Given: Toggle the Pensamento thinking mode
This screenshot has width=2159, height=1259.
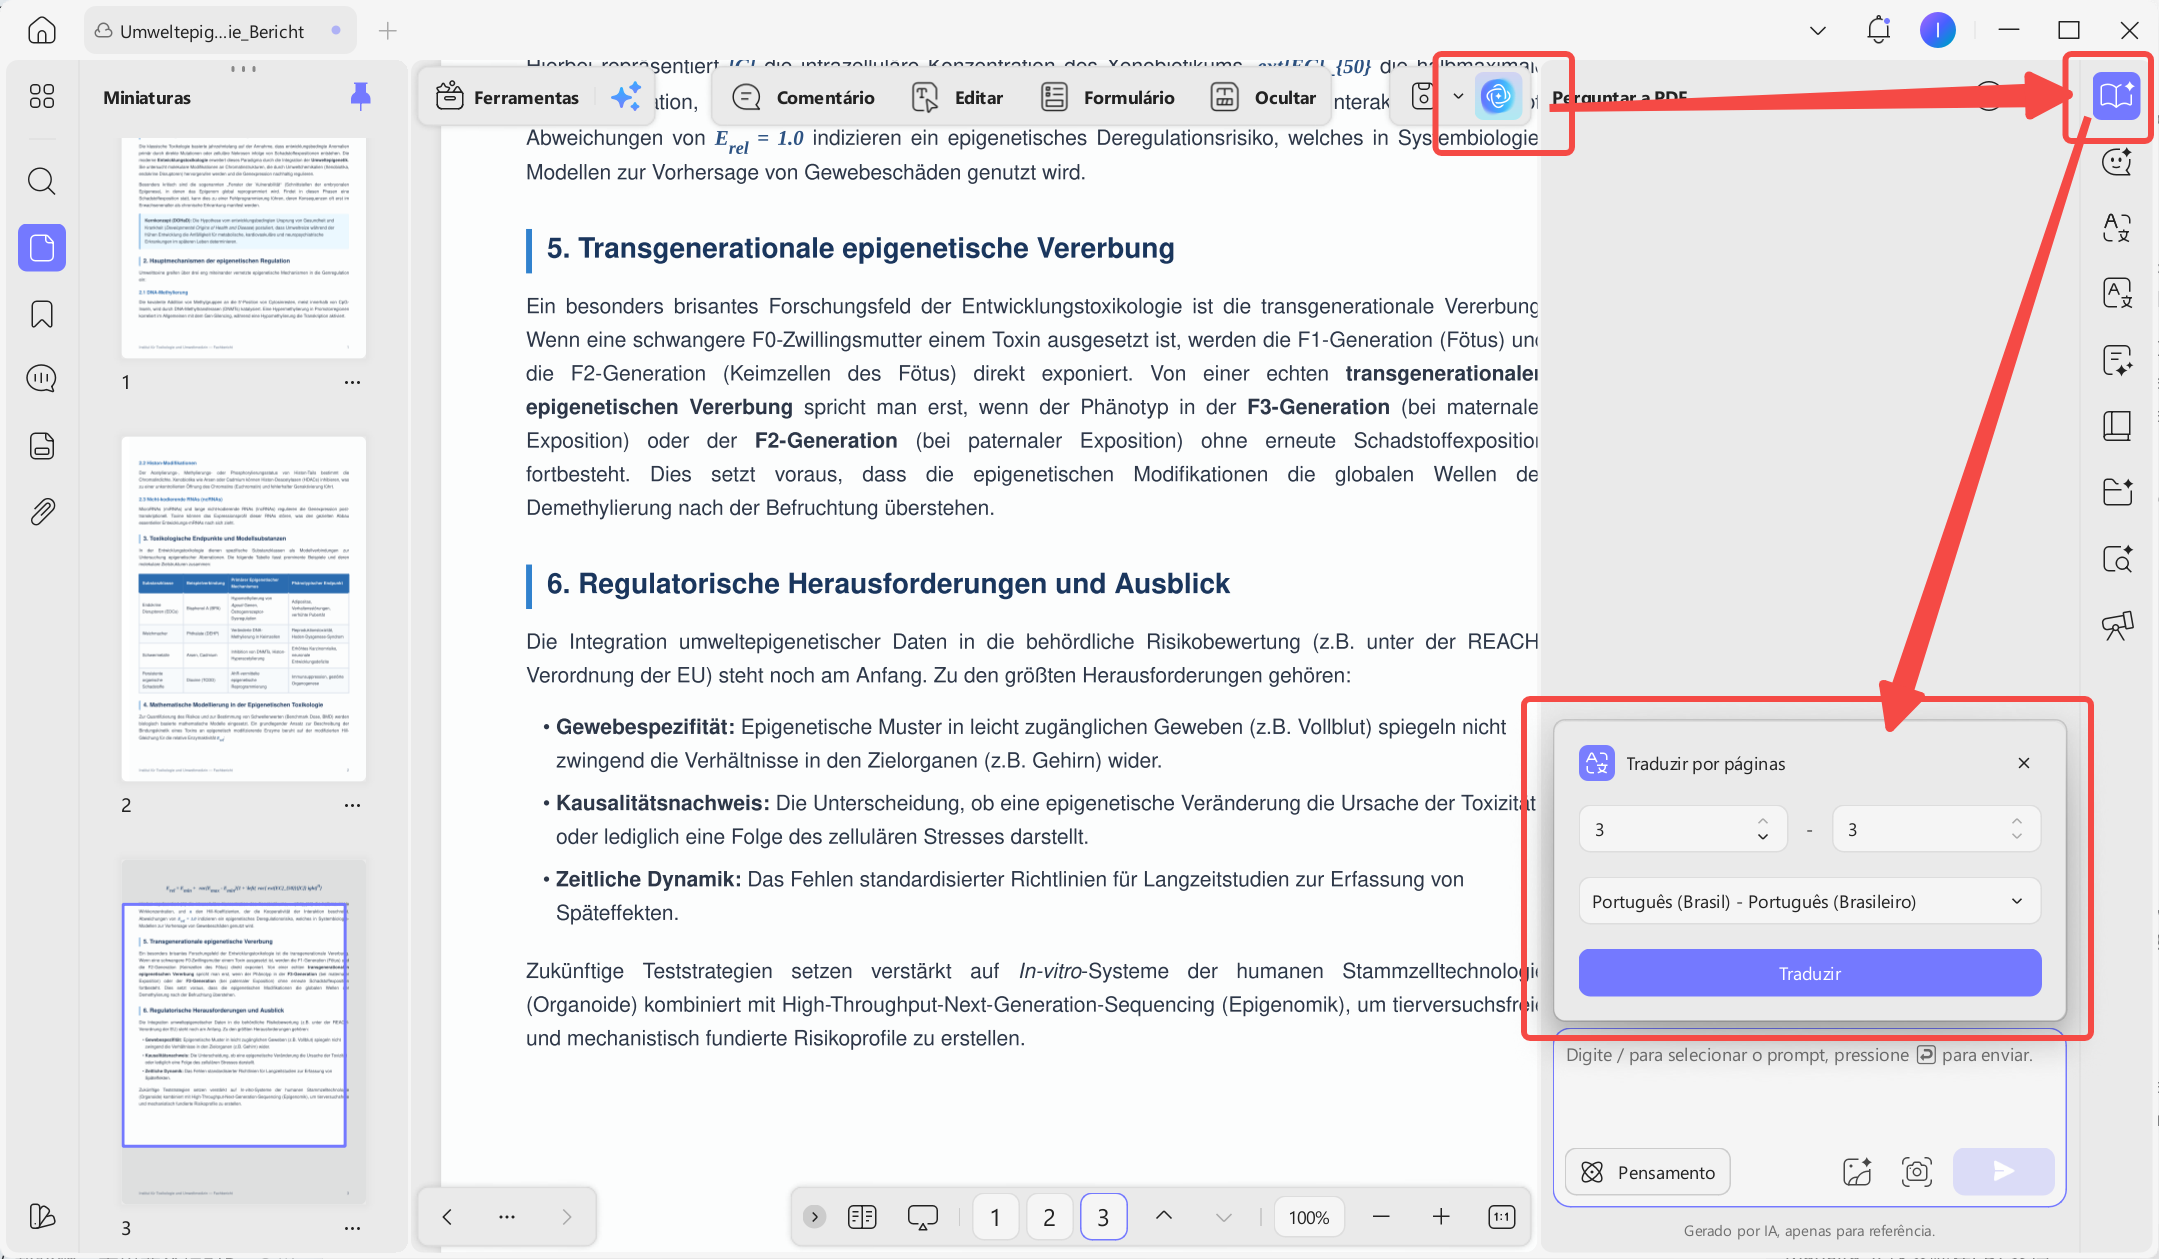Looking at the screenshot, I should click(x=1648, y=1172).
